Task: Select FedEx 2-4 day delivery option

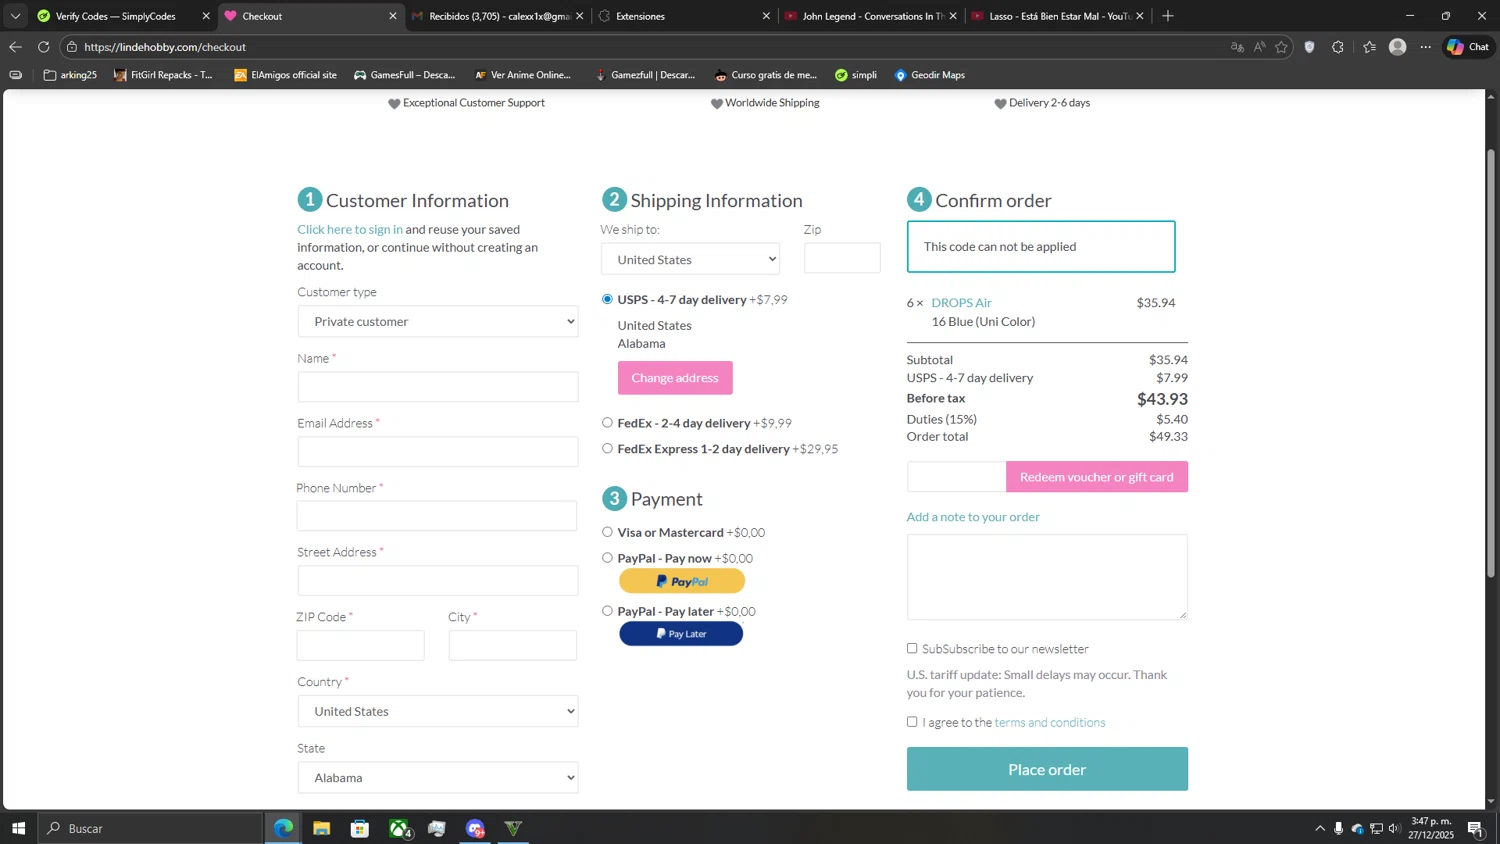Action: tap(607, 422)
